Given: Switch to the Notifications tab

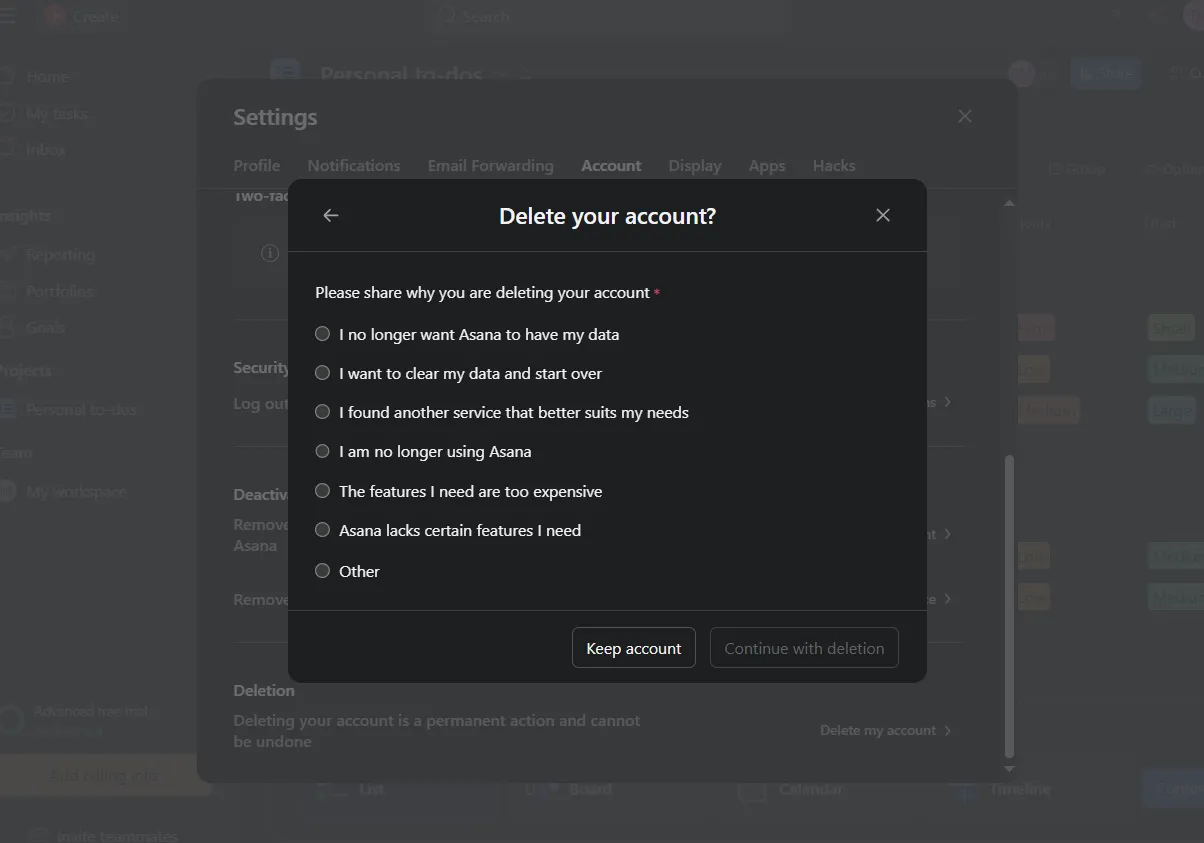Looking at the screenshot, I should [x=354, y=166].
